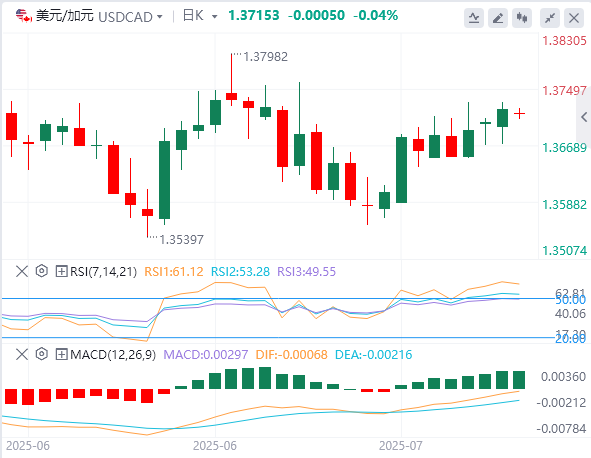Click the MACD(12,26,9) indicator label
Image resolution: width=591 pixels, height=458 pixels.
(113, 354)
